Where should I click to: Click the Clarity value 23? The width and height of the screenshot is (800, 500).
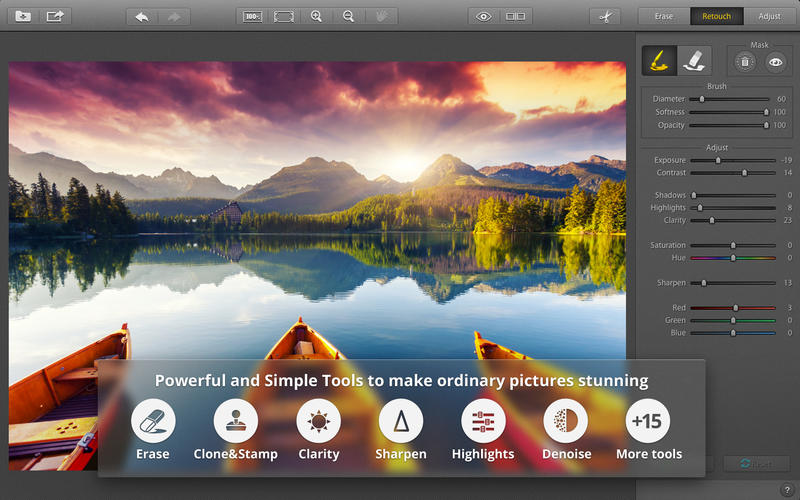788,220
